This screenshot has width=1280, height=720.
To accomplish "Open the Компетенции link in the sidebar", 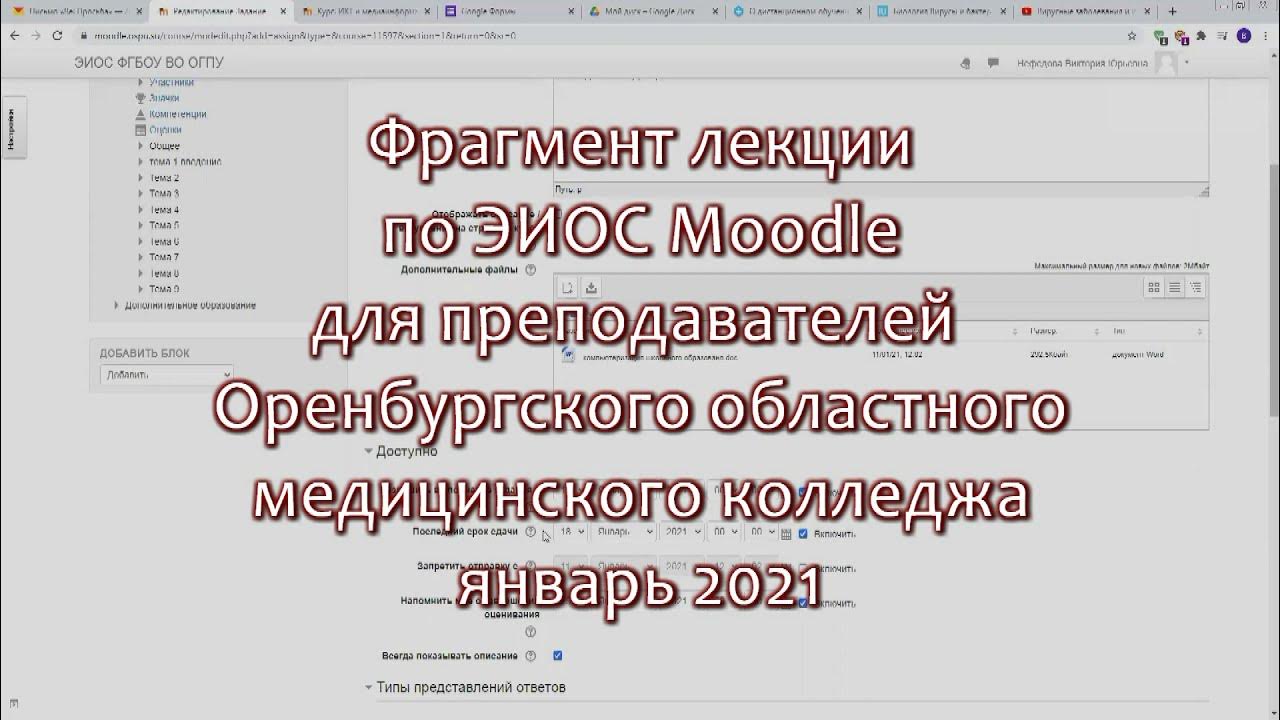I will (x=178, y=114).
